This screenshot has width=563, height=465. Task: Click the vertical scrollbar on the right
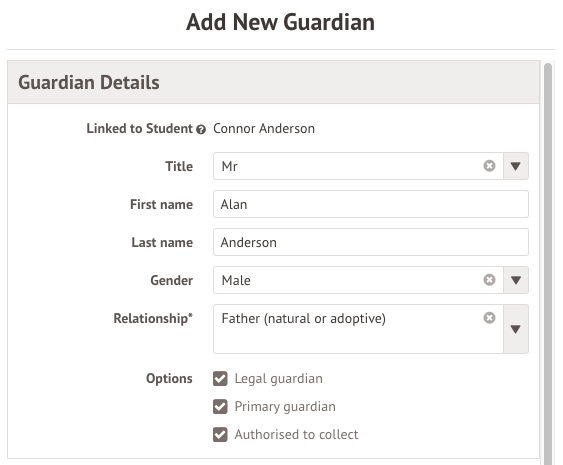coord(548,264)
